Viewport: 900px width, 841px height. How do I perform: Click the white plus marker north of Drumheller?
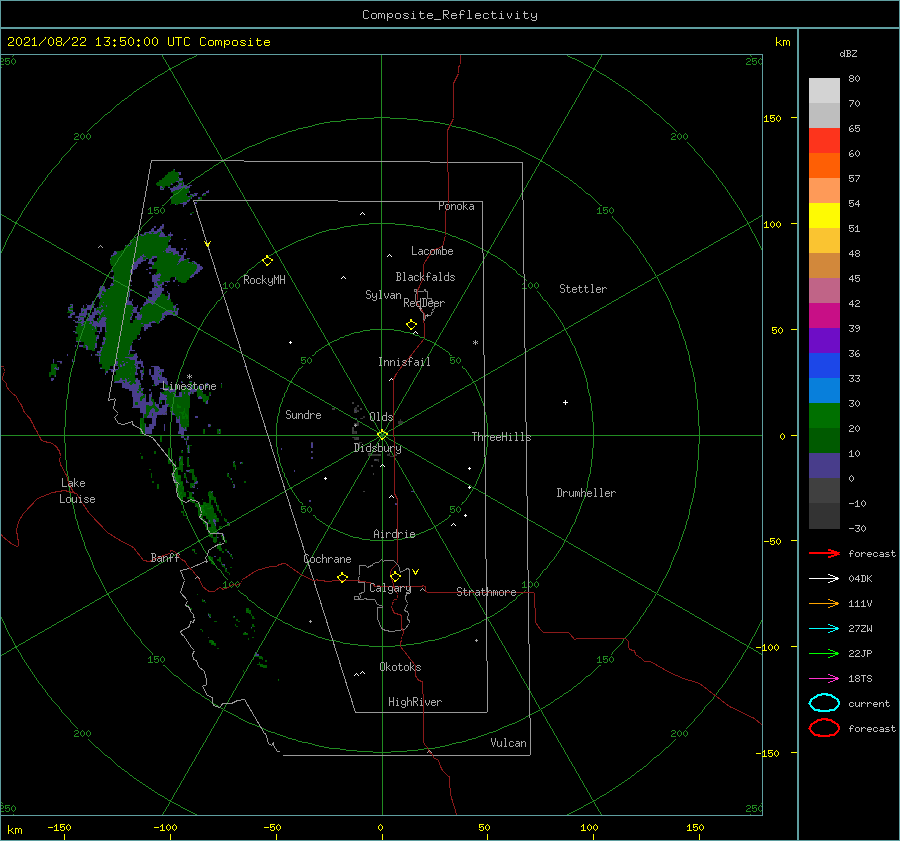tap(565, 402)
